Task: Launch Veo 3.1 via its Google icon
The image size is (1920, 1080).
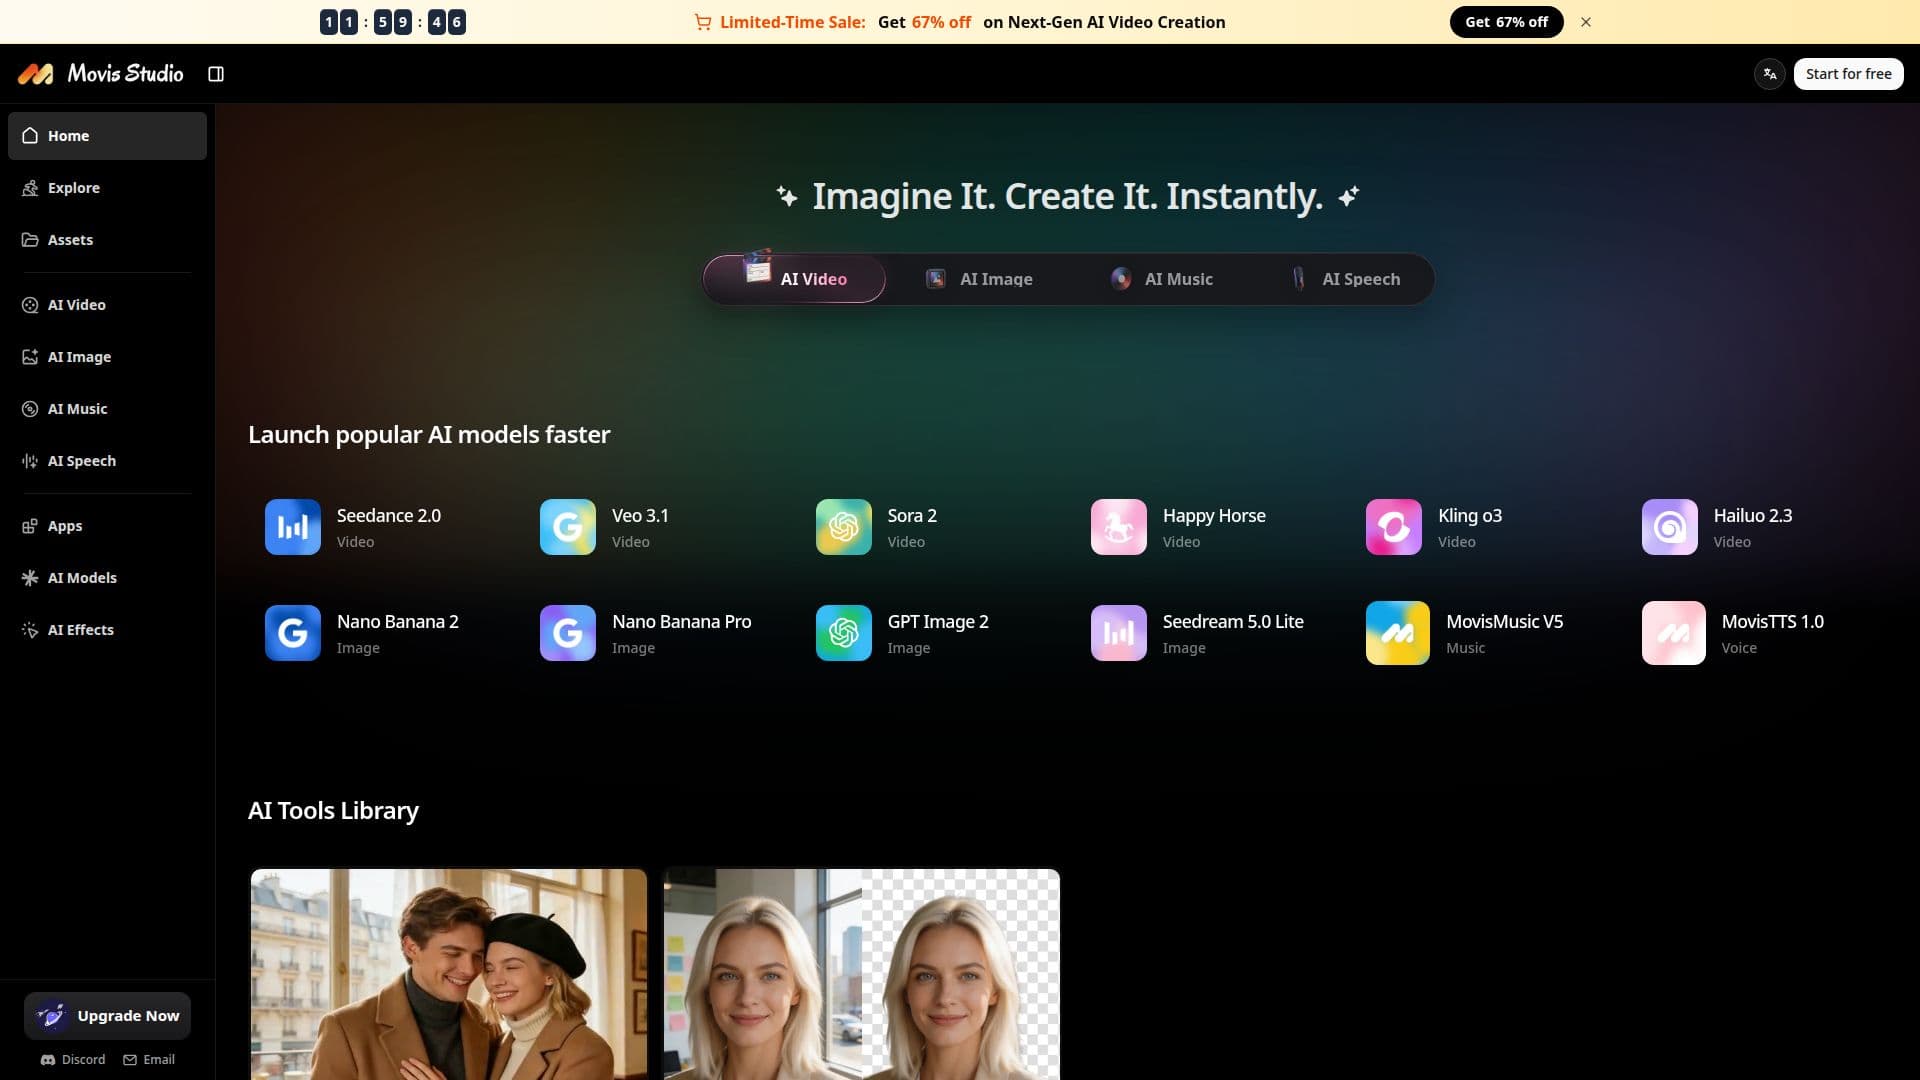Action: (568, 527)
